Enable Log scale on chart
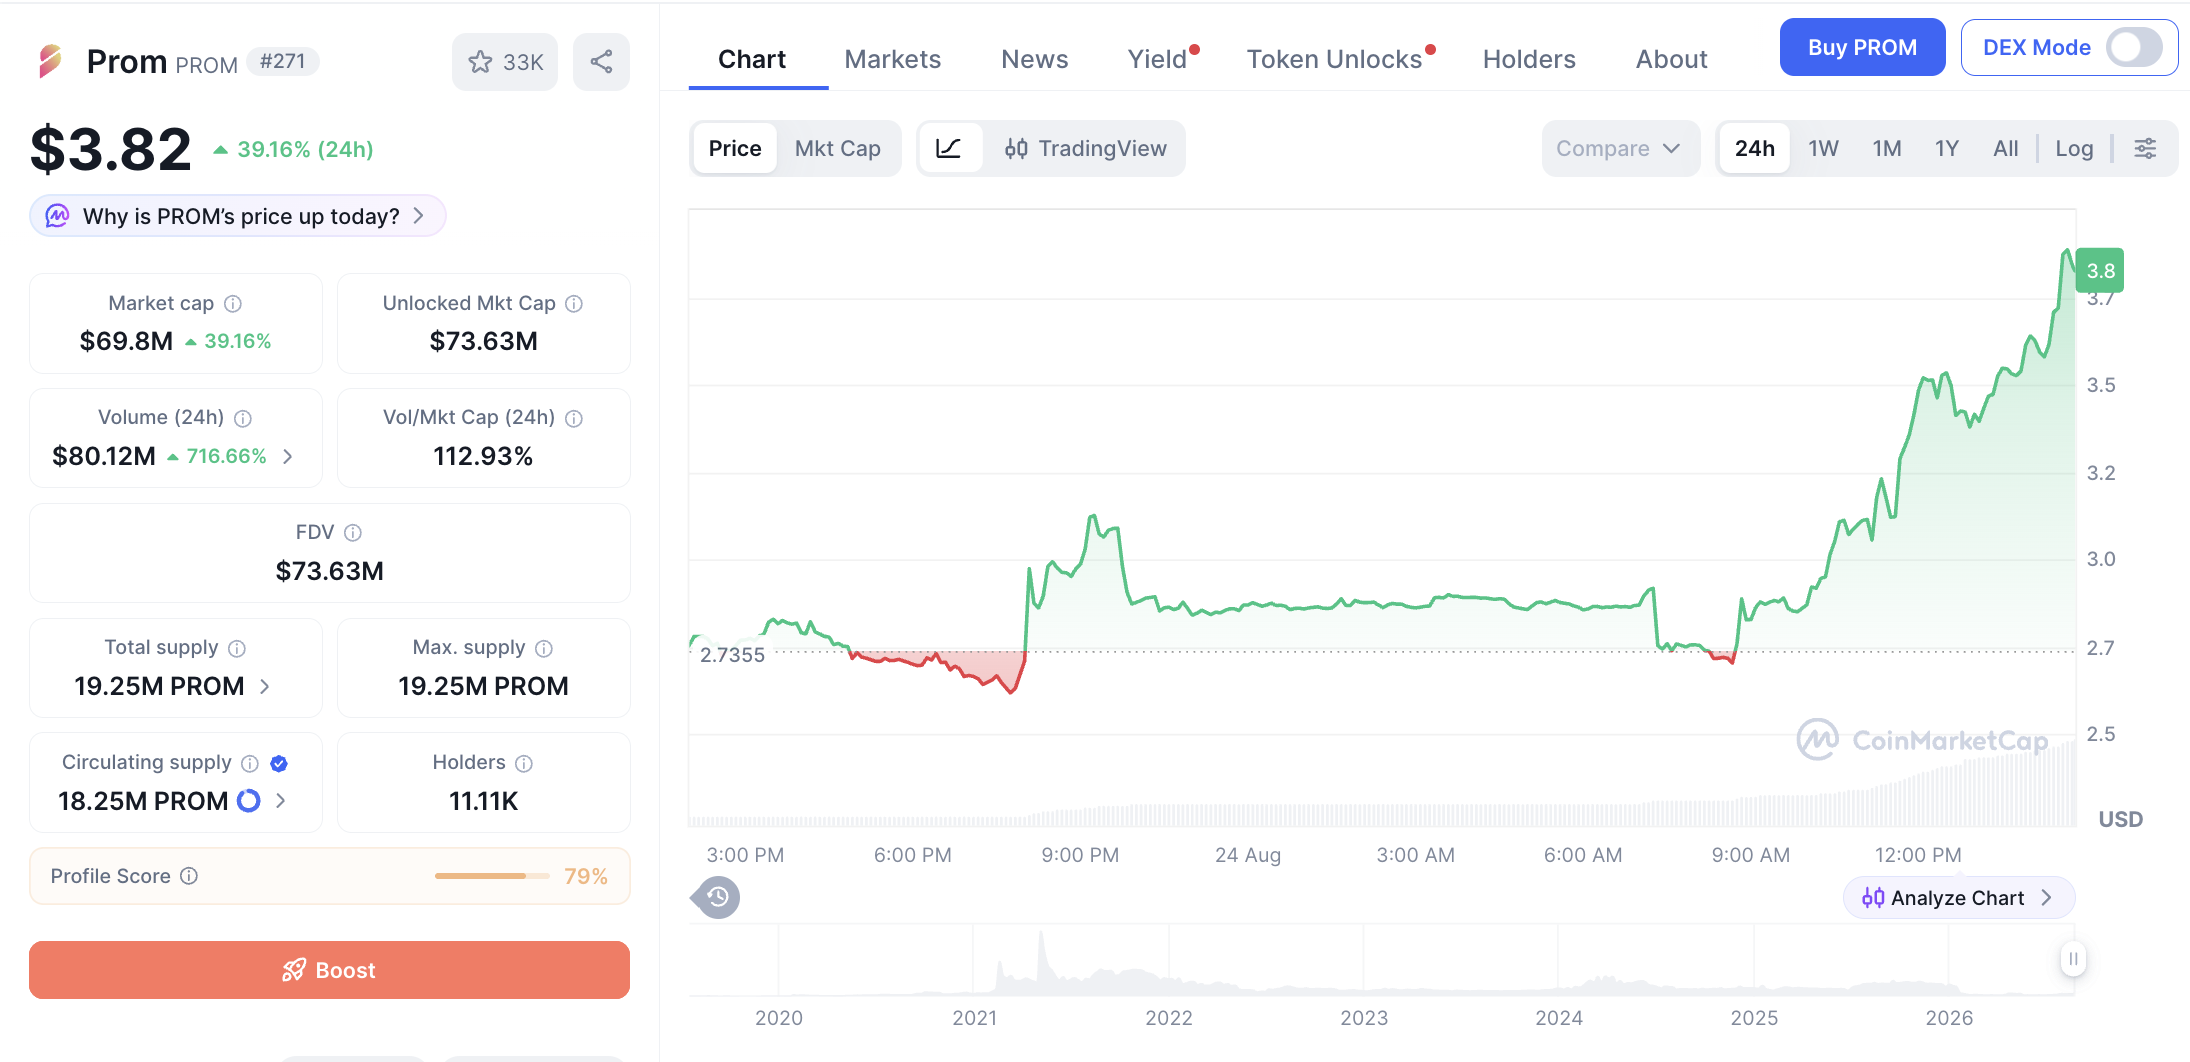2190x1062 pixels. [x=2074, y=149]
